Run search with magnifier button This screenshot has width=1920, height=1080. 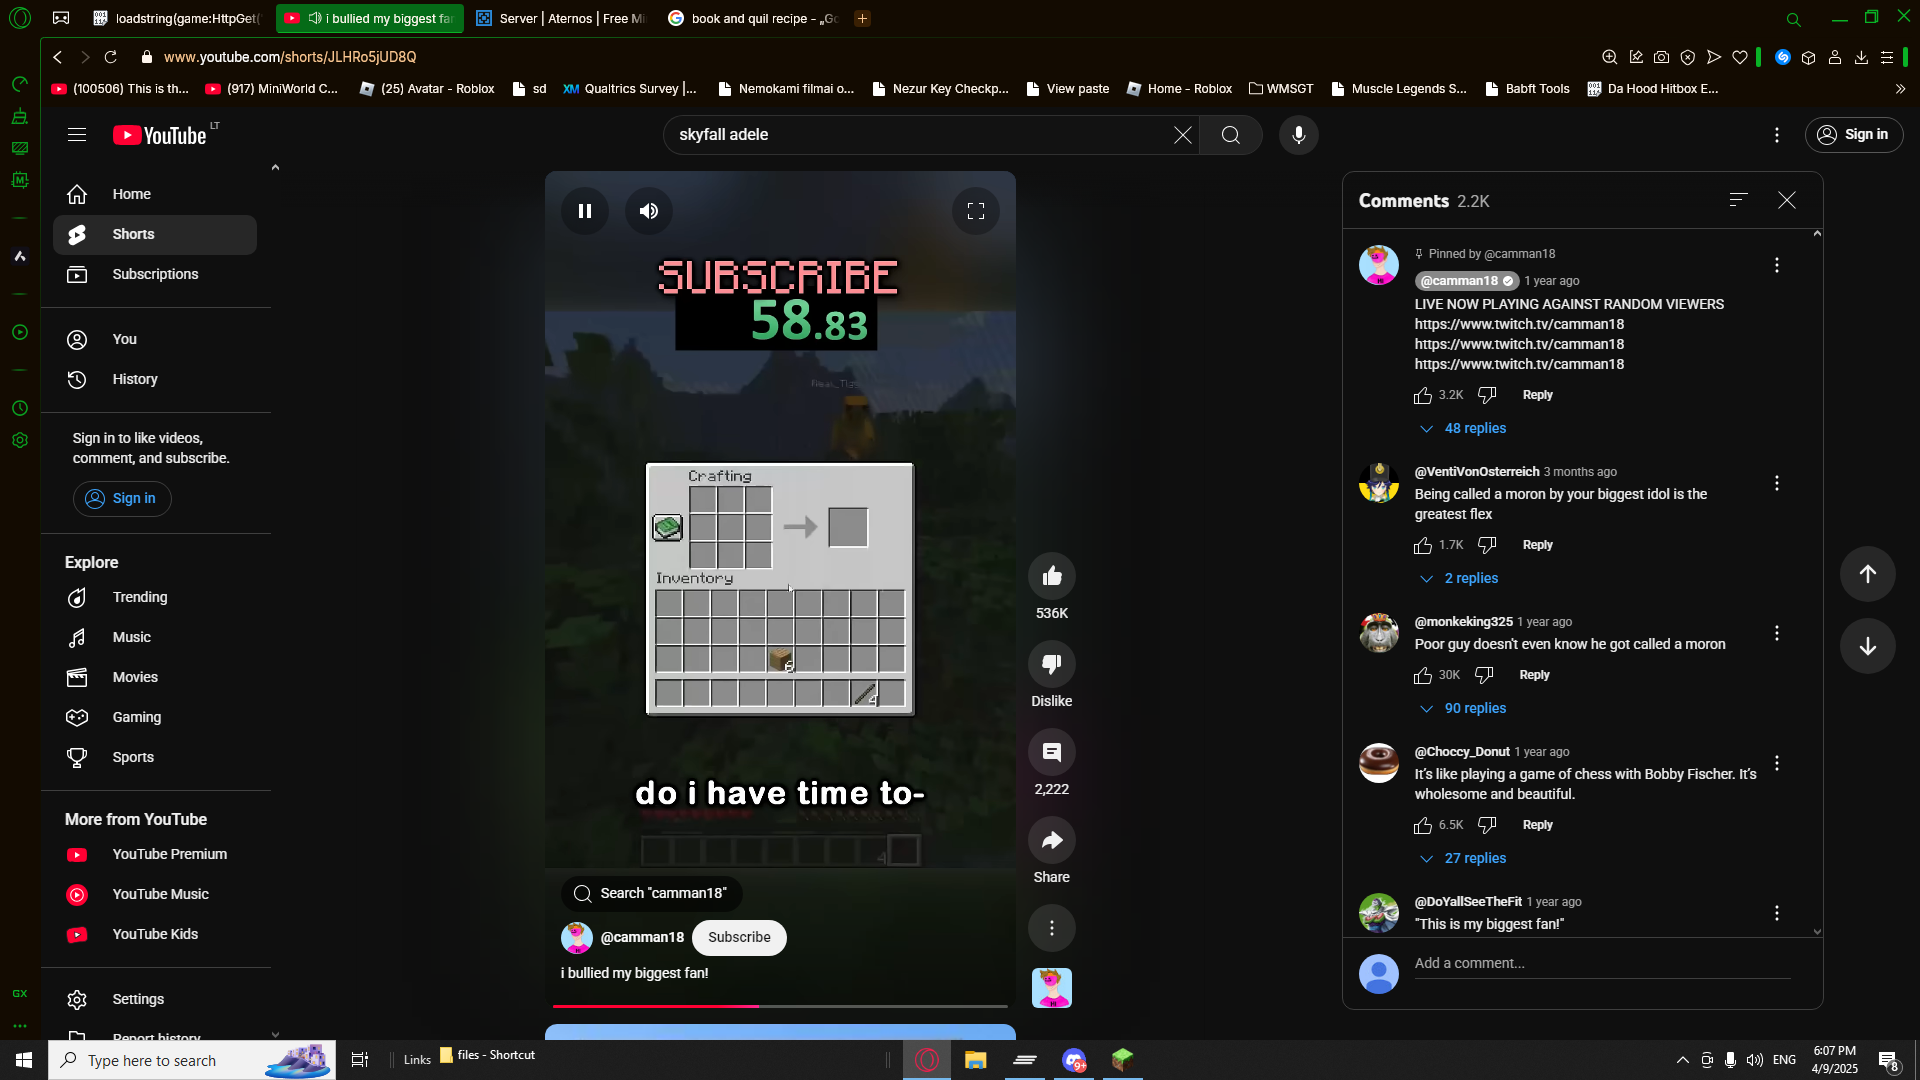(x=1231, y=135)
